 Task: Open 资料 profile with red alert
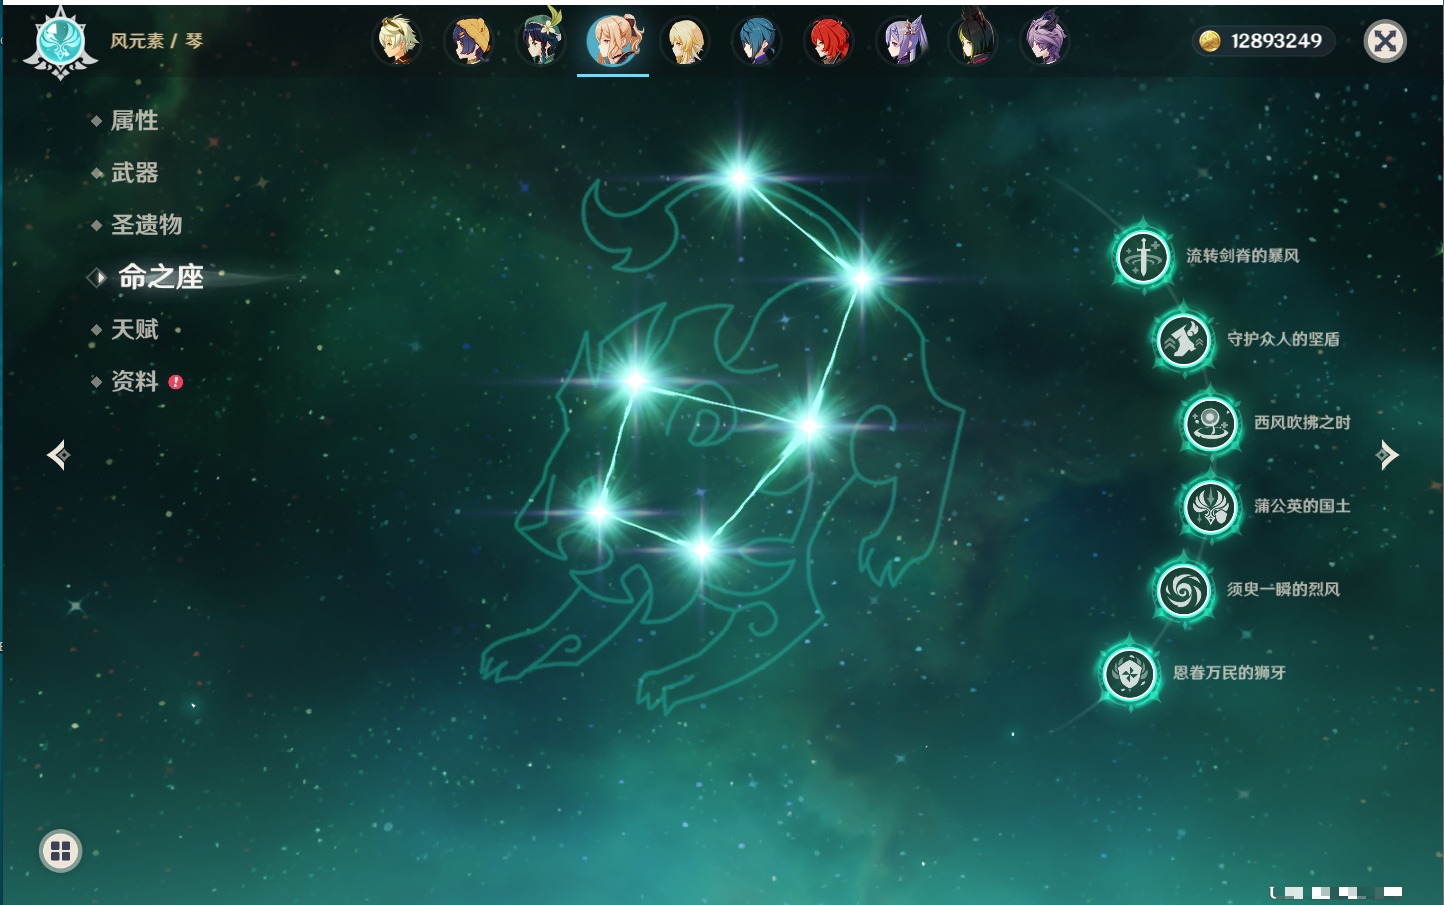point(134,382)
